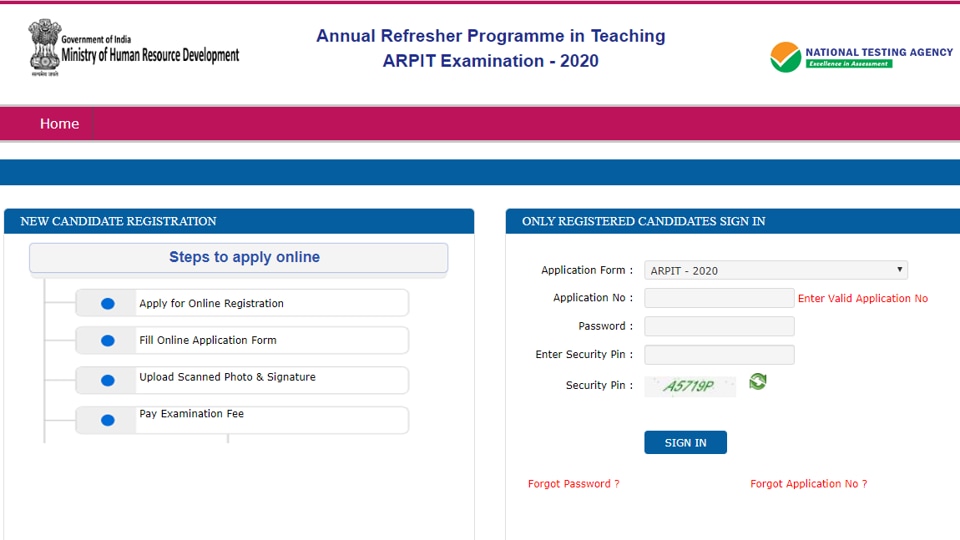Click the Government of India emblem logo
This screenshot has height=540, width=960.
tap(44, 47)
